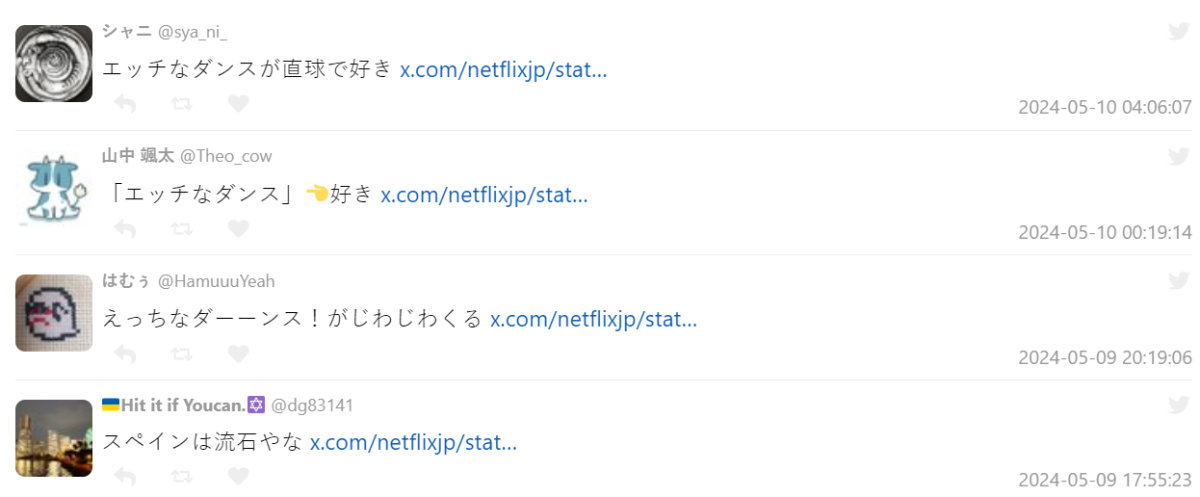Open the netflixjp link in @Theo_cow tweet
Viewport: 1200px width, 497px height.
coord(484,195)
